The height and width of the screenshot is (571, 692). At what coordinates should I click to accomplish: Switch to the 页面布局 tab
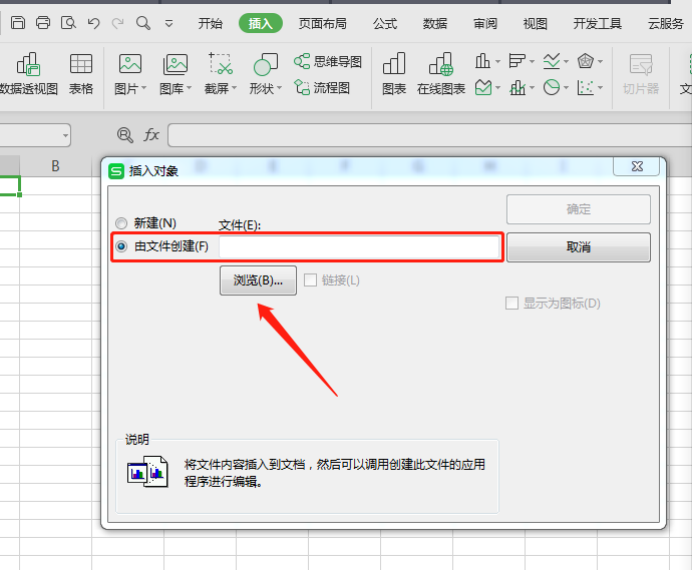pos(322,23)
